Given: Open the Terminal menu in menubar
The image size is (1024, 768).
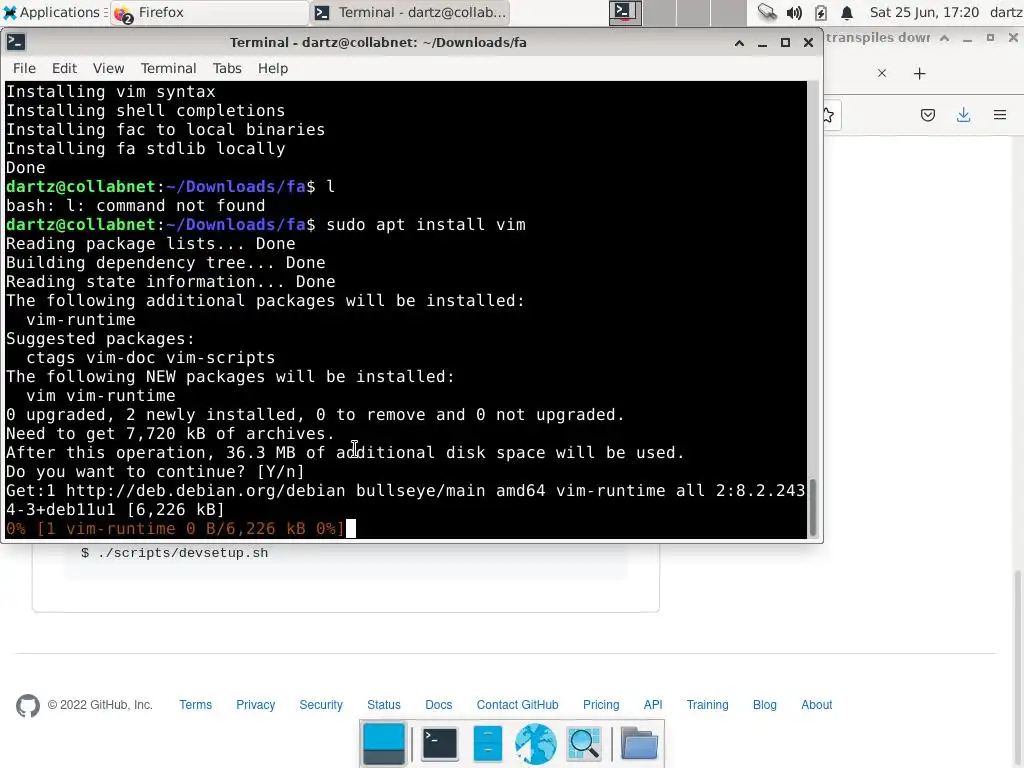Looking at the screenshot, I should tap(168, 68).
